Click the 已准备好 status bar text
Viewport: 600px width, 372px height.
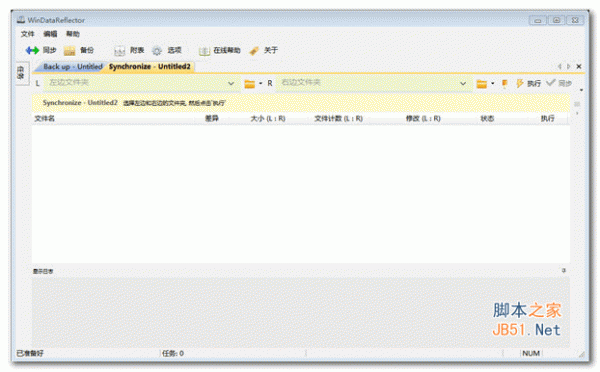pyautogui.click(x=30, y=353)
